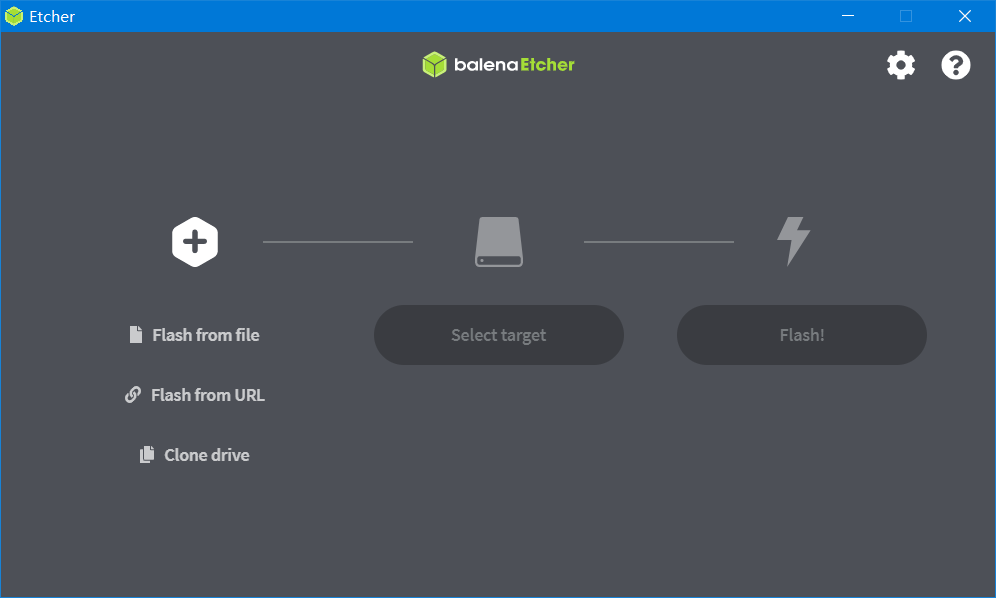This screenshot has height=598, width=996.
Task: Click the hexagon plus source icon
Action: point(195,242)
